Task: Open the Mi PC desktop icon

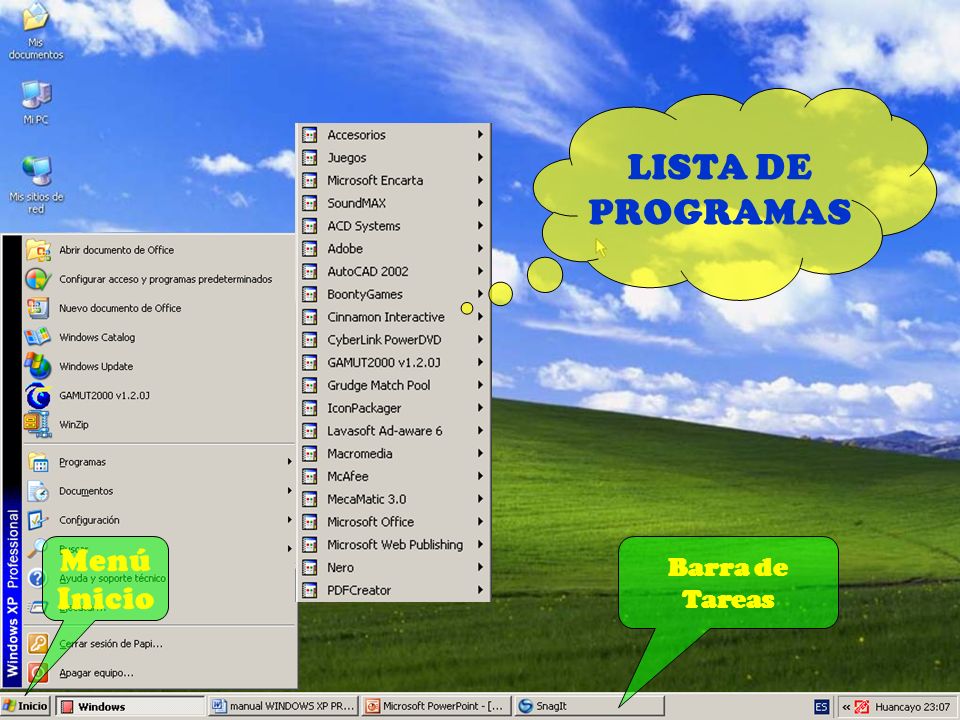Action: pos(36,102)
